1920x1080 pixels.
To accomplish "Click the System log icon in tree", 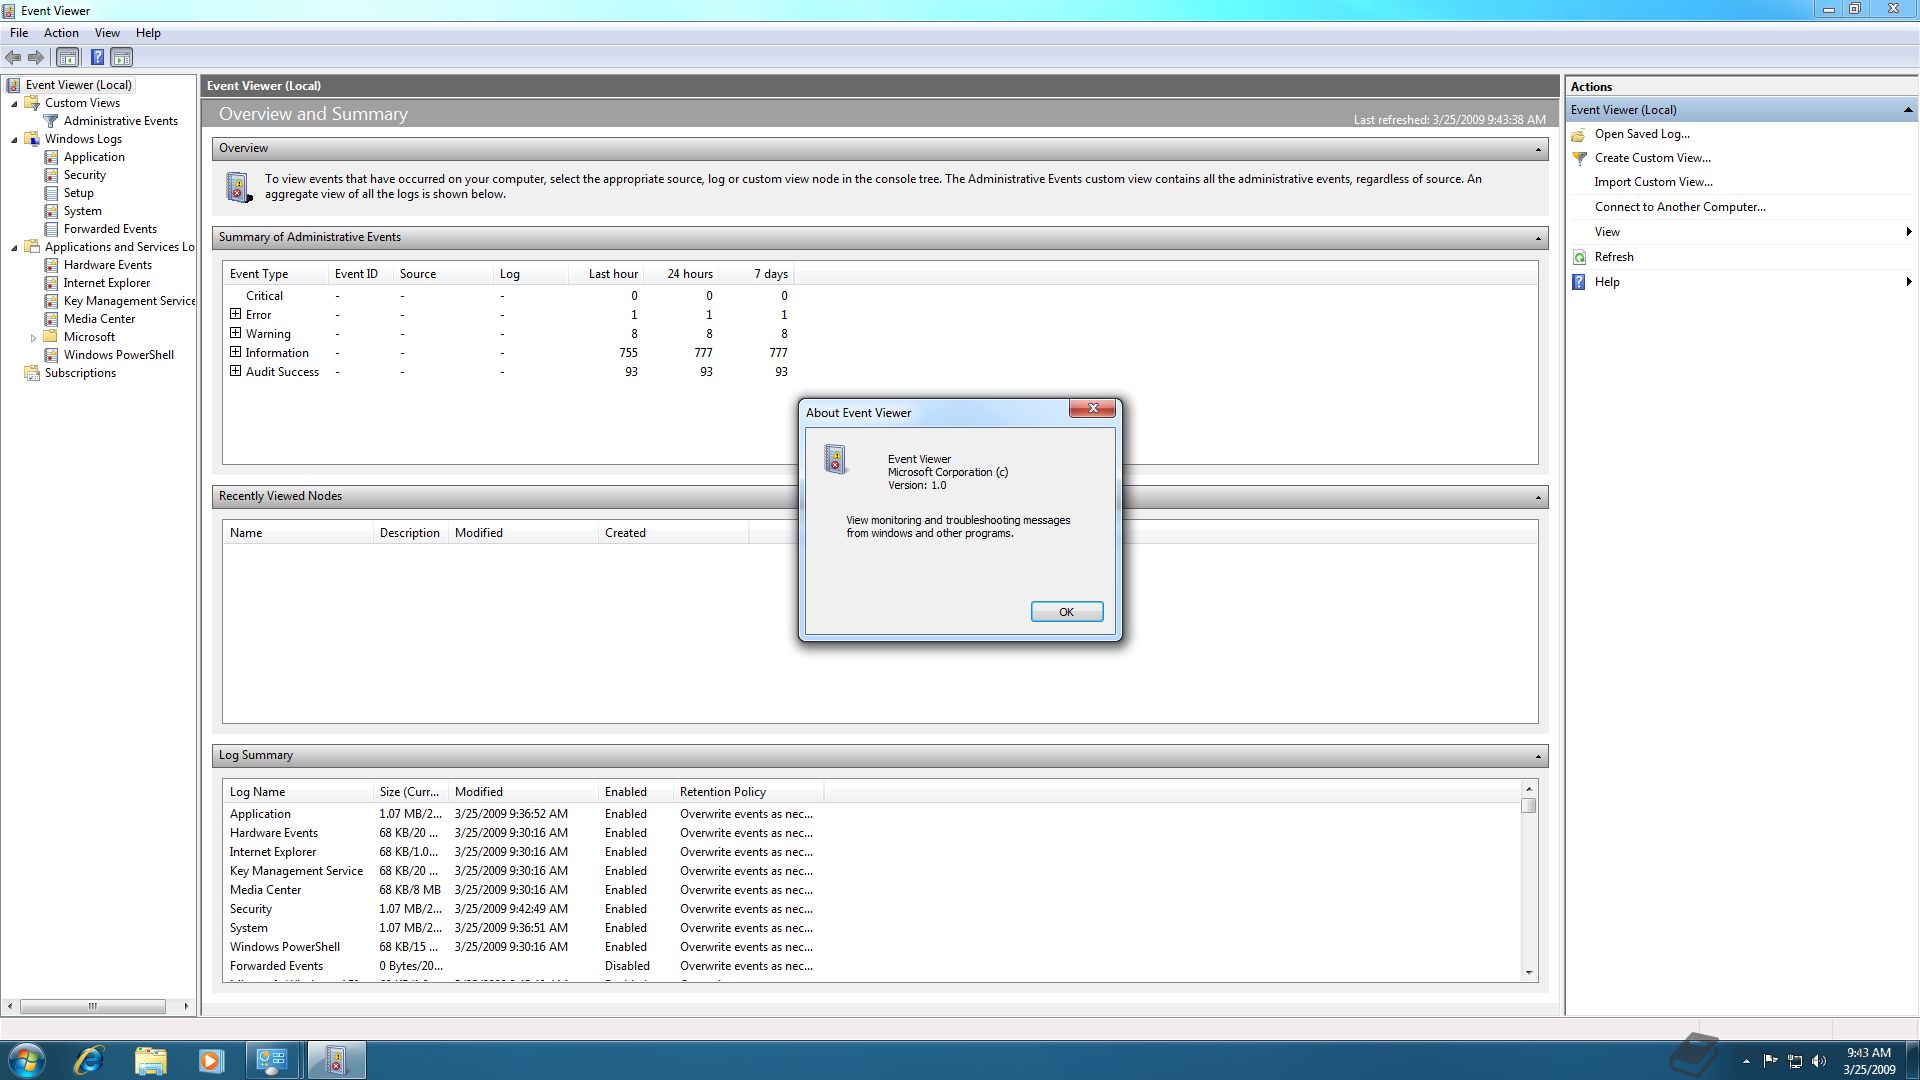I will [51, 211].
